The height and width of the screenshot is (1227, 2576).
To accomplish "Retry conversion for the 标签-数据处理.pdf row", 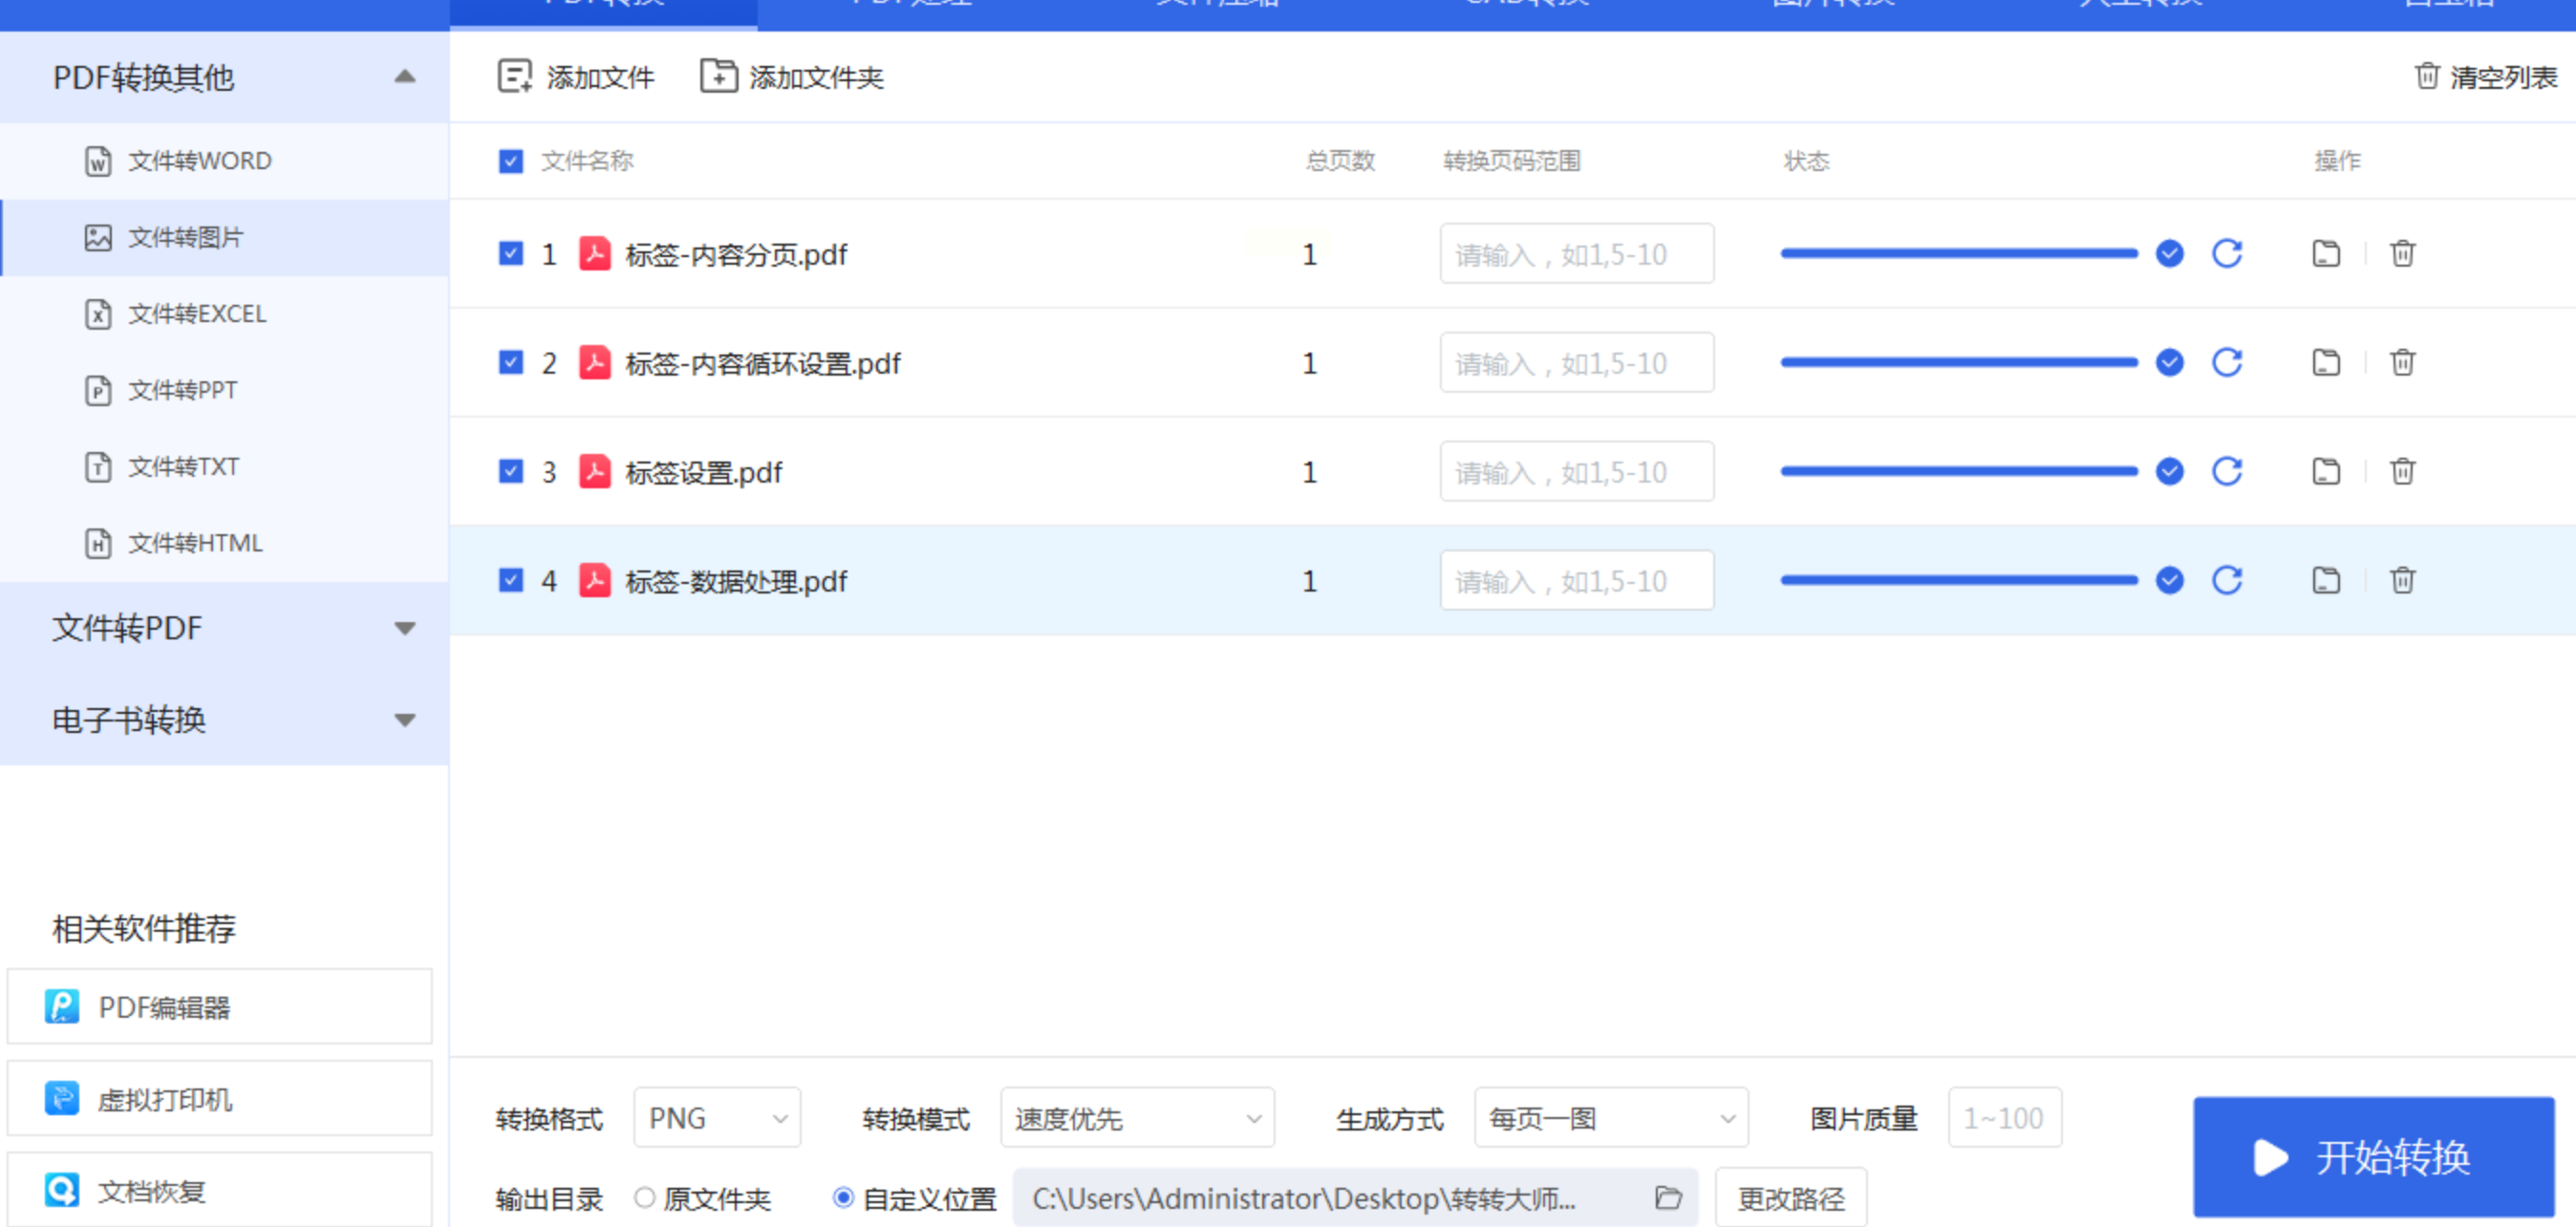I will (2227, 580).
